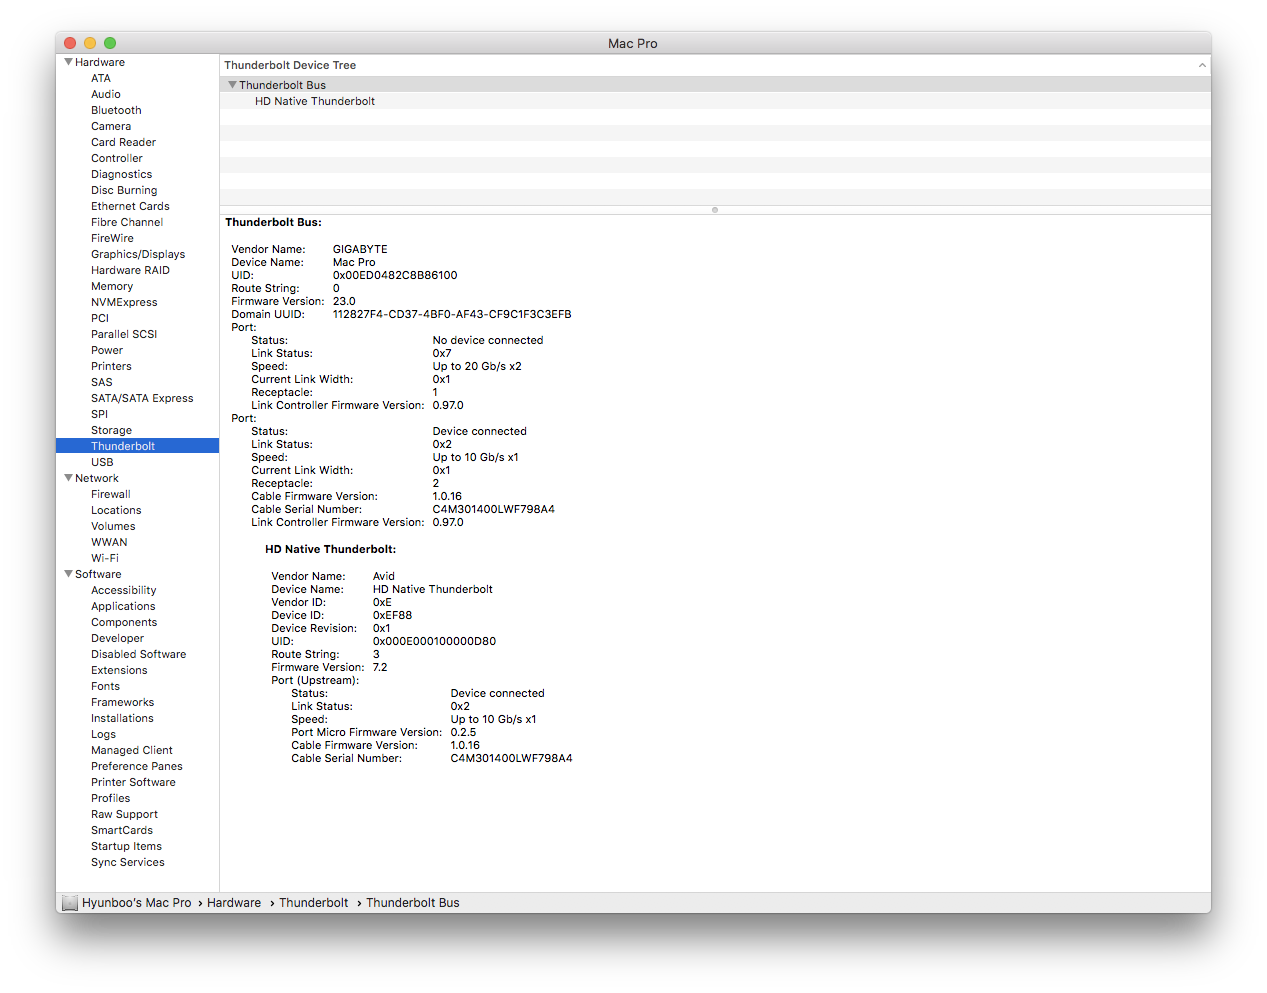The image size is (1267, 993).
Task: Select ATA in Hardware list
Action: 101,78
